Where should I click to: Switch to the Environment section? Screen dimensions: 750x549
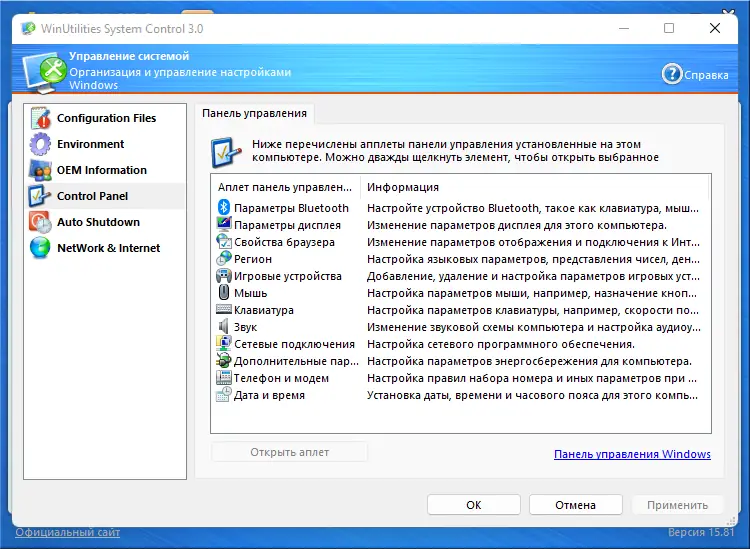pos(104,144)
